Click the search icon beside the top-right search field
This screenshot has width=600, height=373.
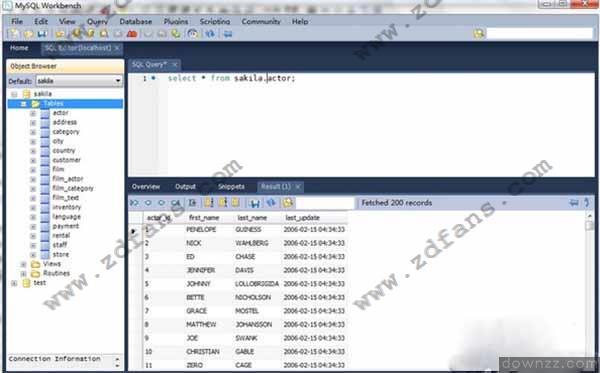click(479, 34)
